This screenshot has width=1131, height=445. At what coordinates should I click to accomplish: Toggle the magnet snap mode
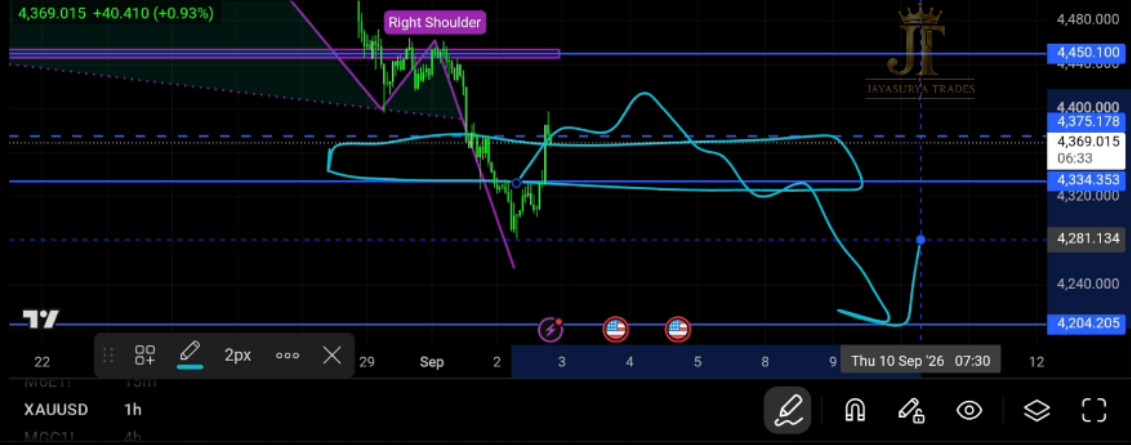click(x=855, y=411)
